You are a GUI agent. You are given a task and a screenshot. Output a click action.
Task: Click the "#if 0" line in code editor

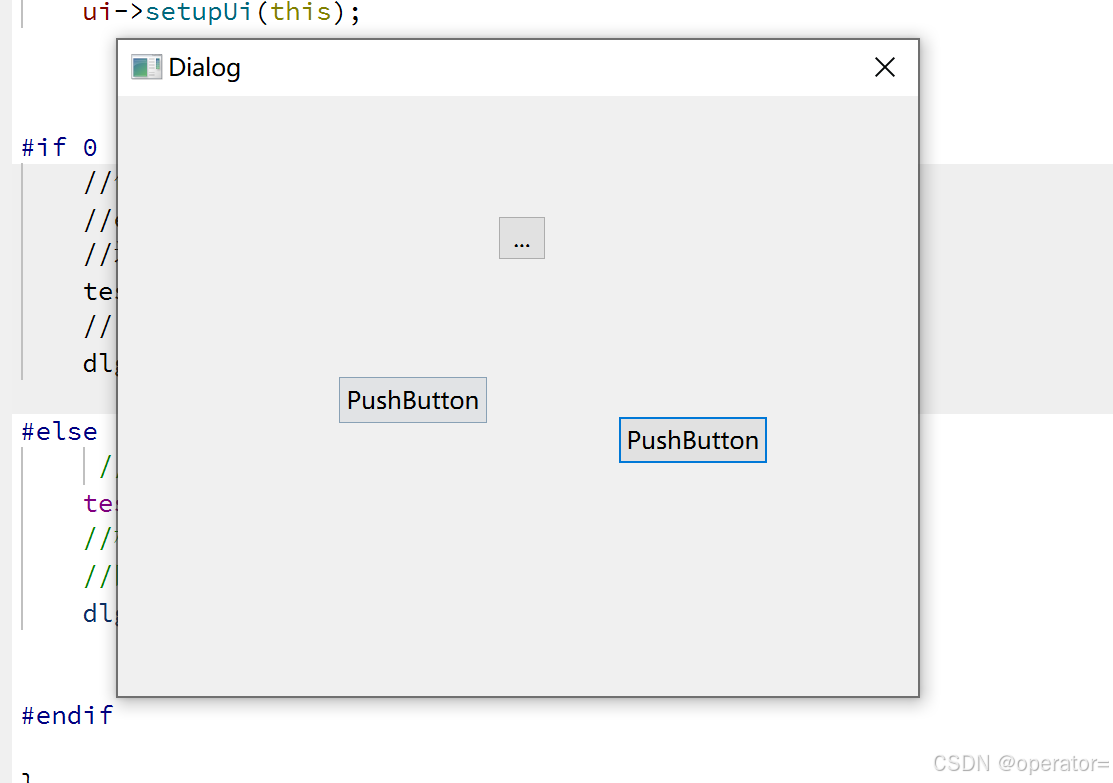pyautogui.click(x=59, y=148)
